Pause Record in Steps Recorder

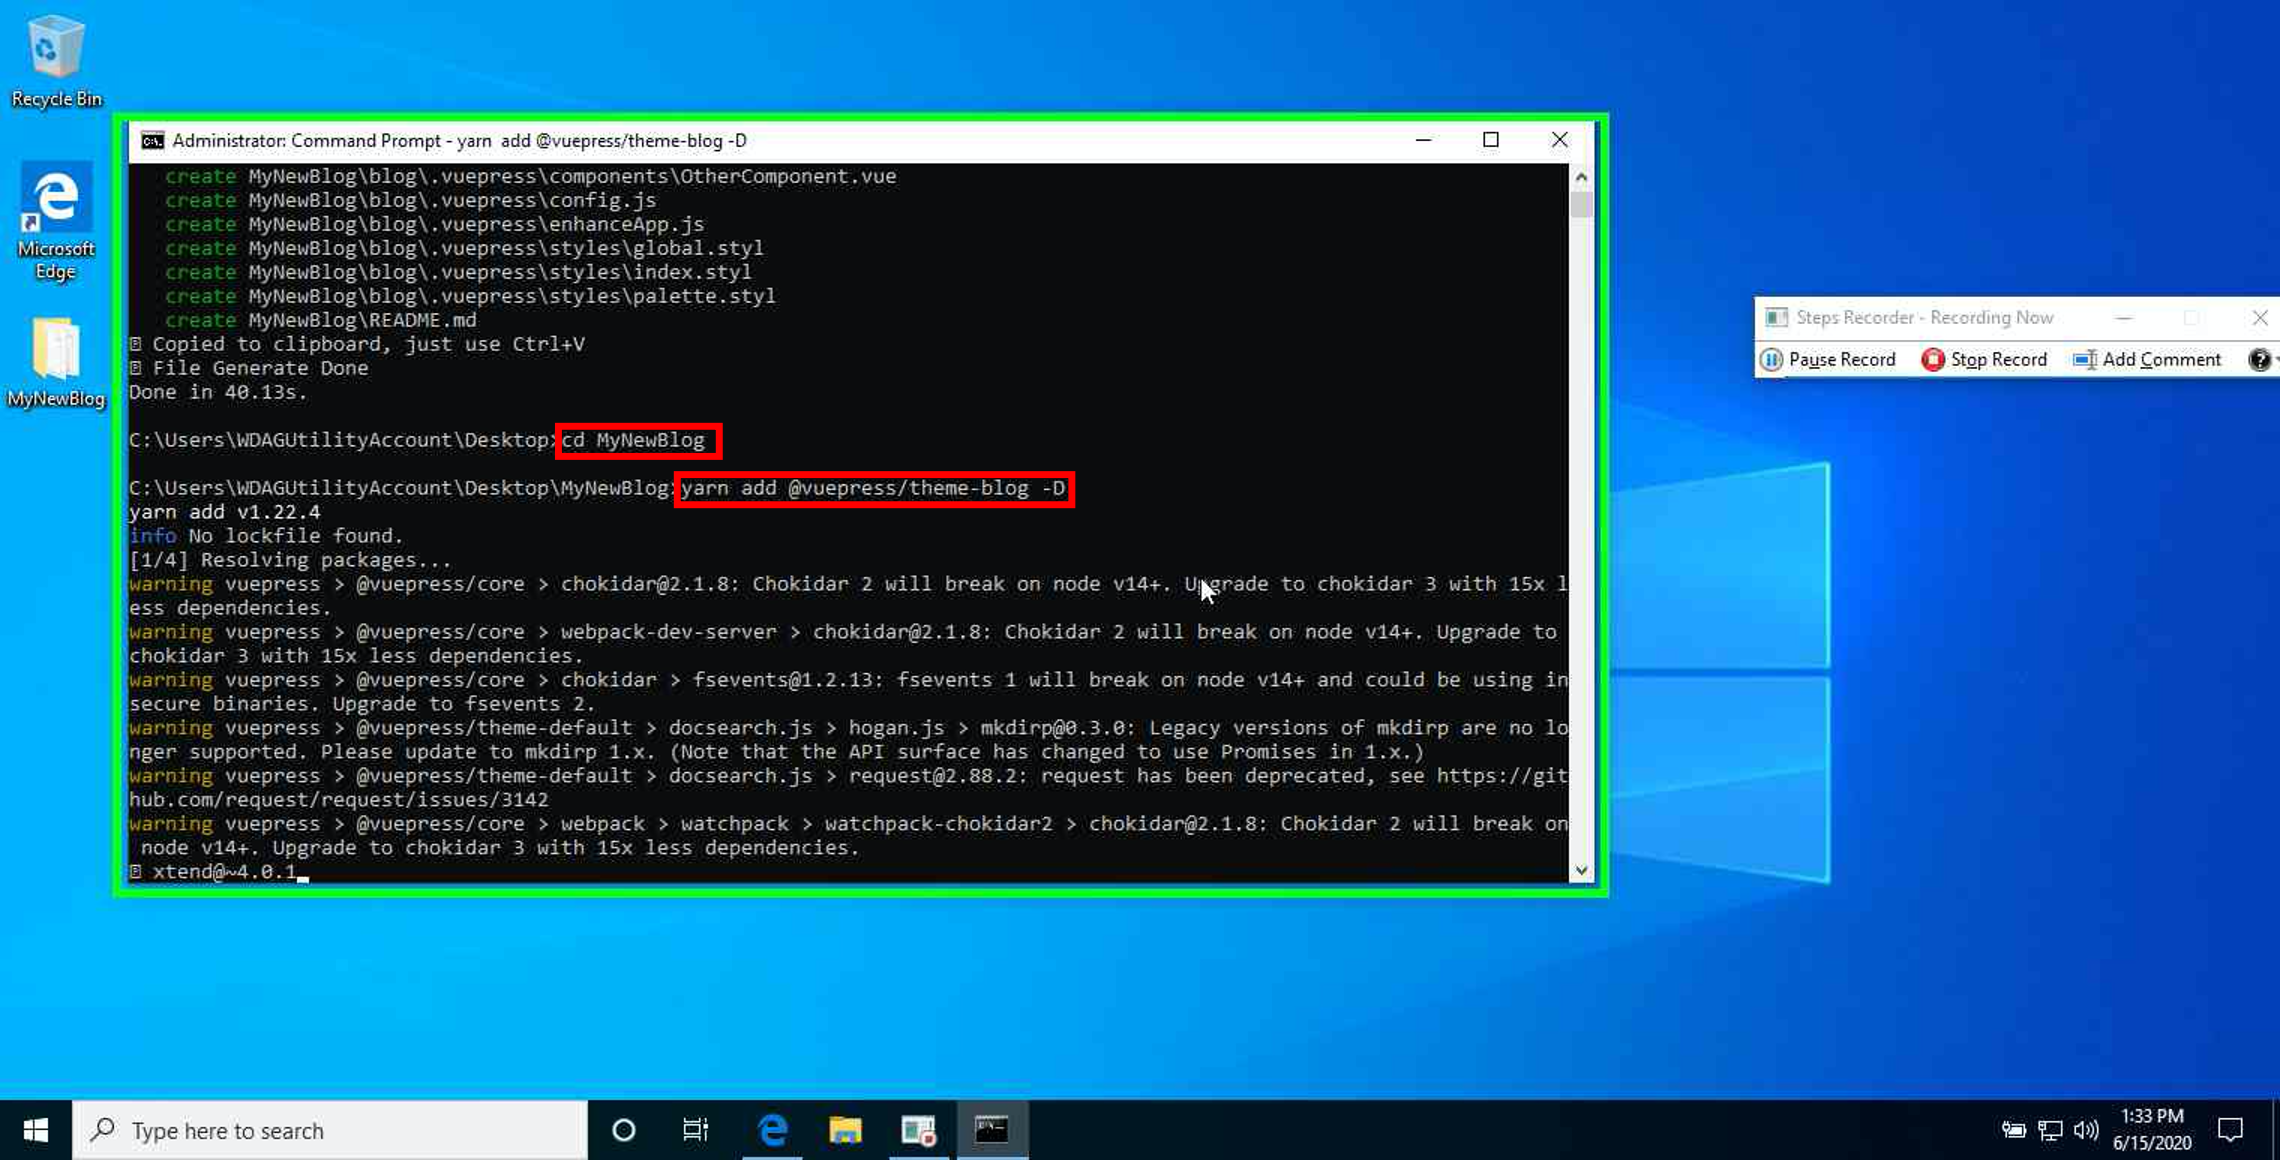(x=1828, y=360)
